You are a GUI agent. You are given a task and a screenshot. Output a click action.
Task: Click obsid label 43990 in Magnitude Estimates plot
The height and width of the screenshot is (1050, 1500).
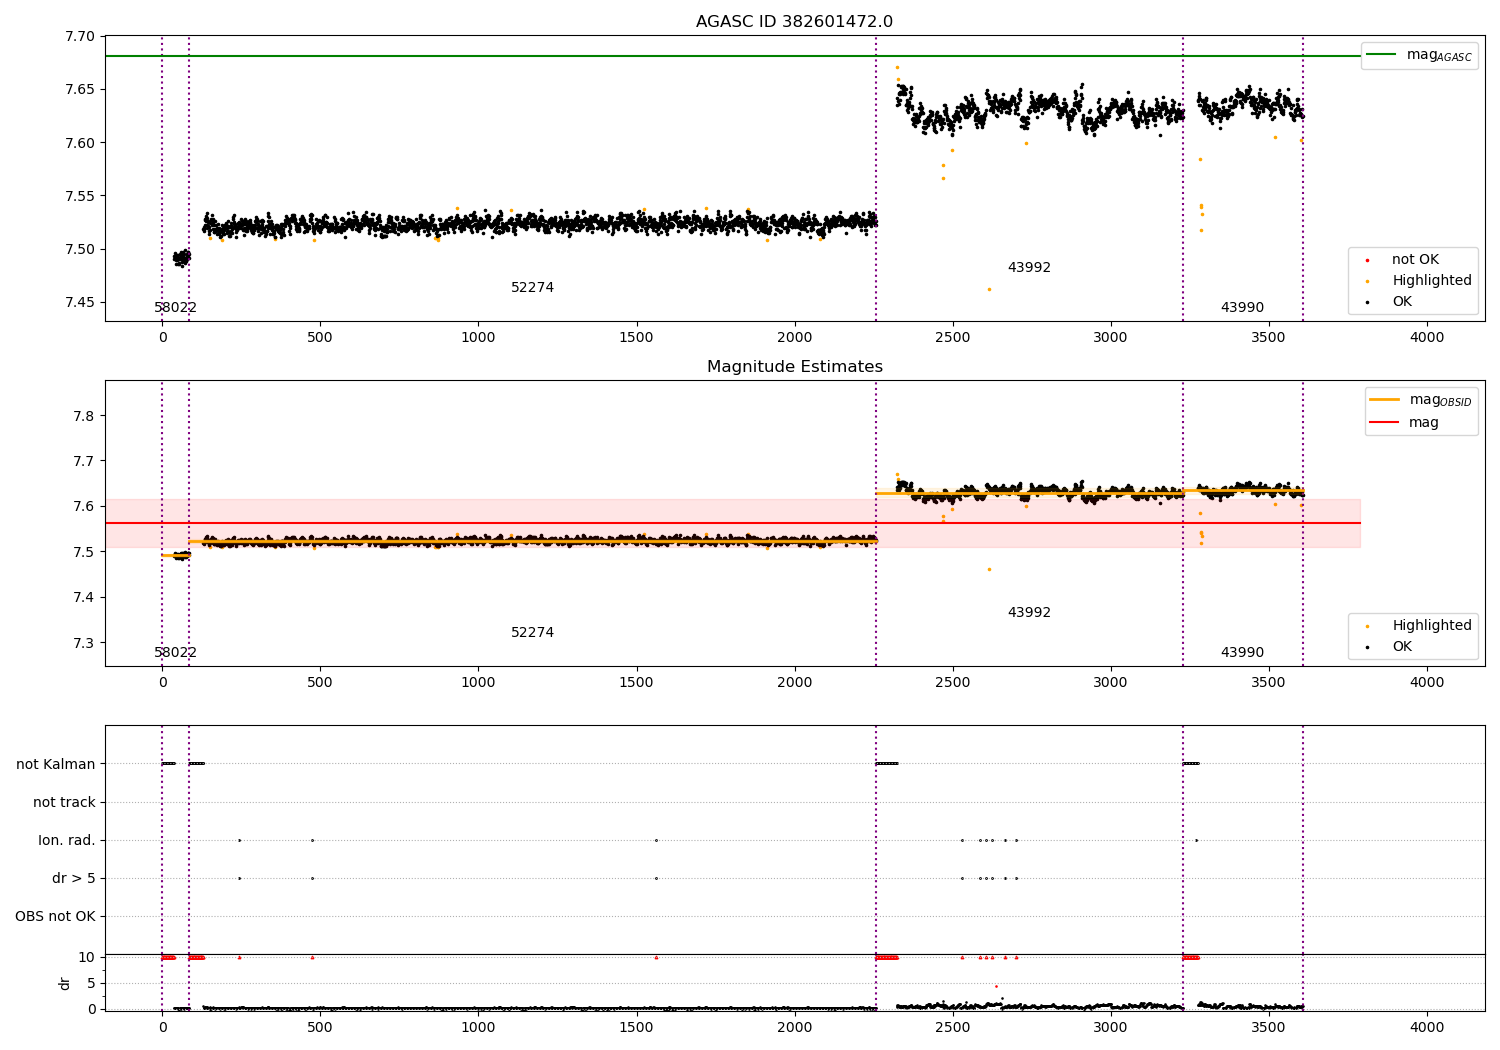click(1242, 653)
